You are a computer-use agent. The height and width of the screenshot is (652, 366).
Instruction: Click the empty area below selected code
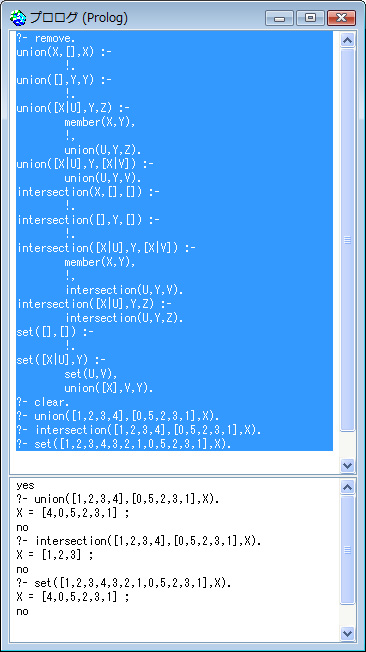pos(174,462)
